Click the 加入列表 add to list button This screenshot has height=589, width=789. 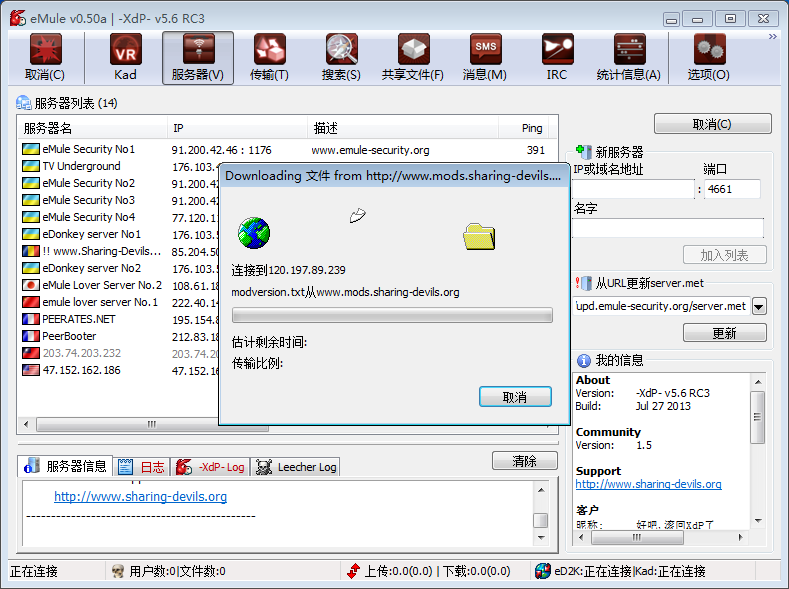click(x=725, y=255)
